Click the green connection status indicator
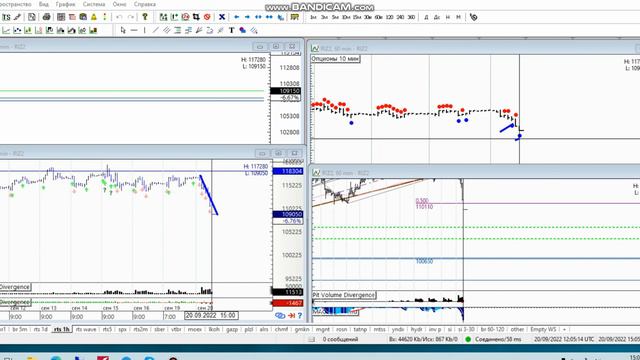 pos(468,339)
